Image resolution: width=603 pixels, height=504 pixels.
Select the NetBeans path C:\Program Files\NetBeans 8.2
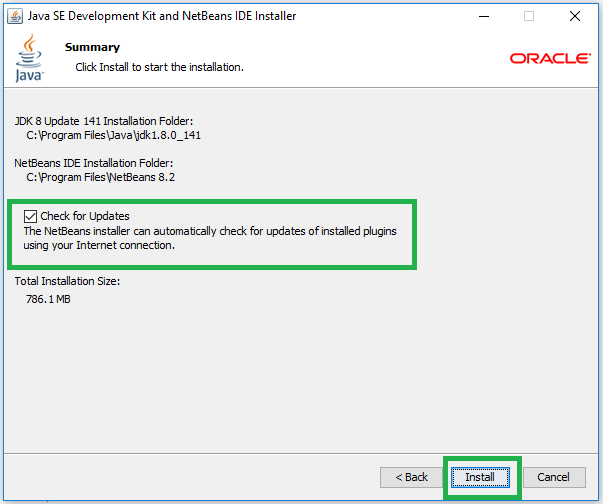pyautogui.click(x=100, y=177)
